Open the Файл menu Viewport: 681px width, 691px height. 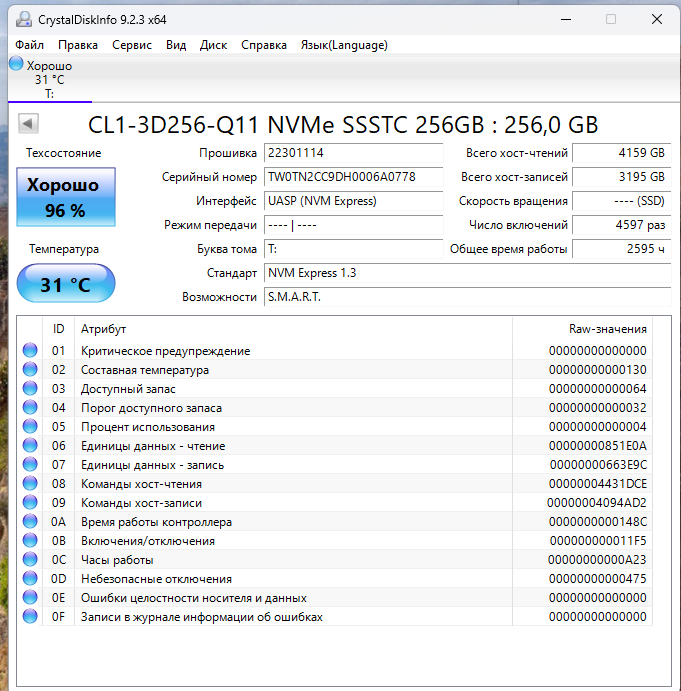(30, 45)
